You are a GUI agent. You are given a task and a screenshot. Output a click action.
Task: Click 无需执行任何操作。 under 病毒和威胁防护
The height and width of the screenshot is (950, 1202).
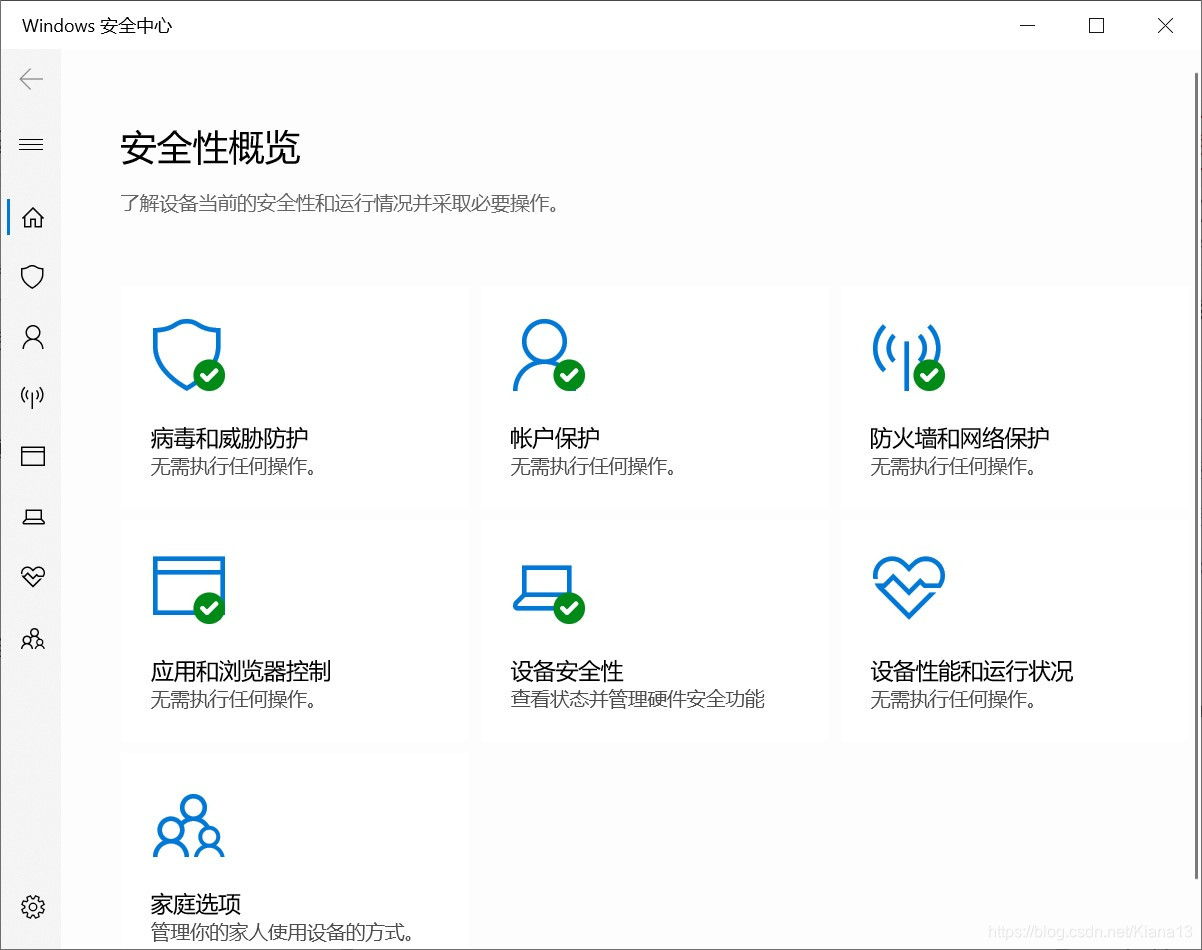[x=233, y=466]
